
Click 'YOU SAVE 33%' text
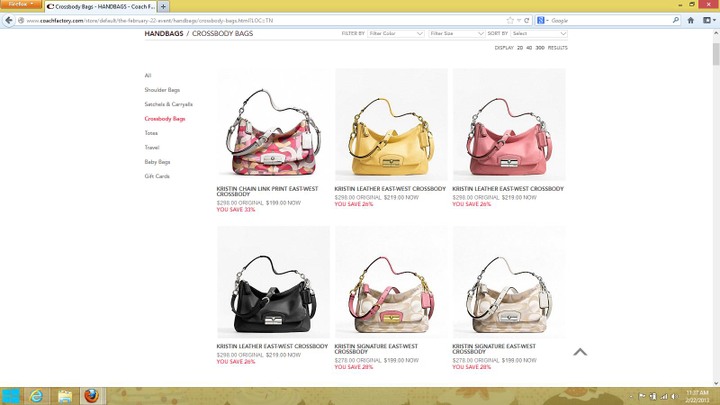point(236,210)
